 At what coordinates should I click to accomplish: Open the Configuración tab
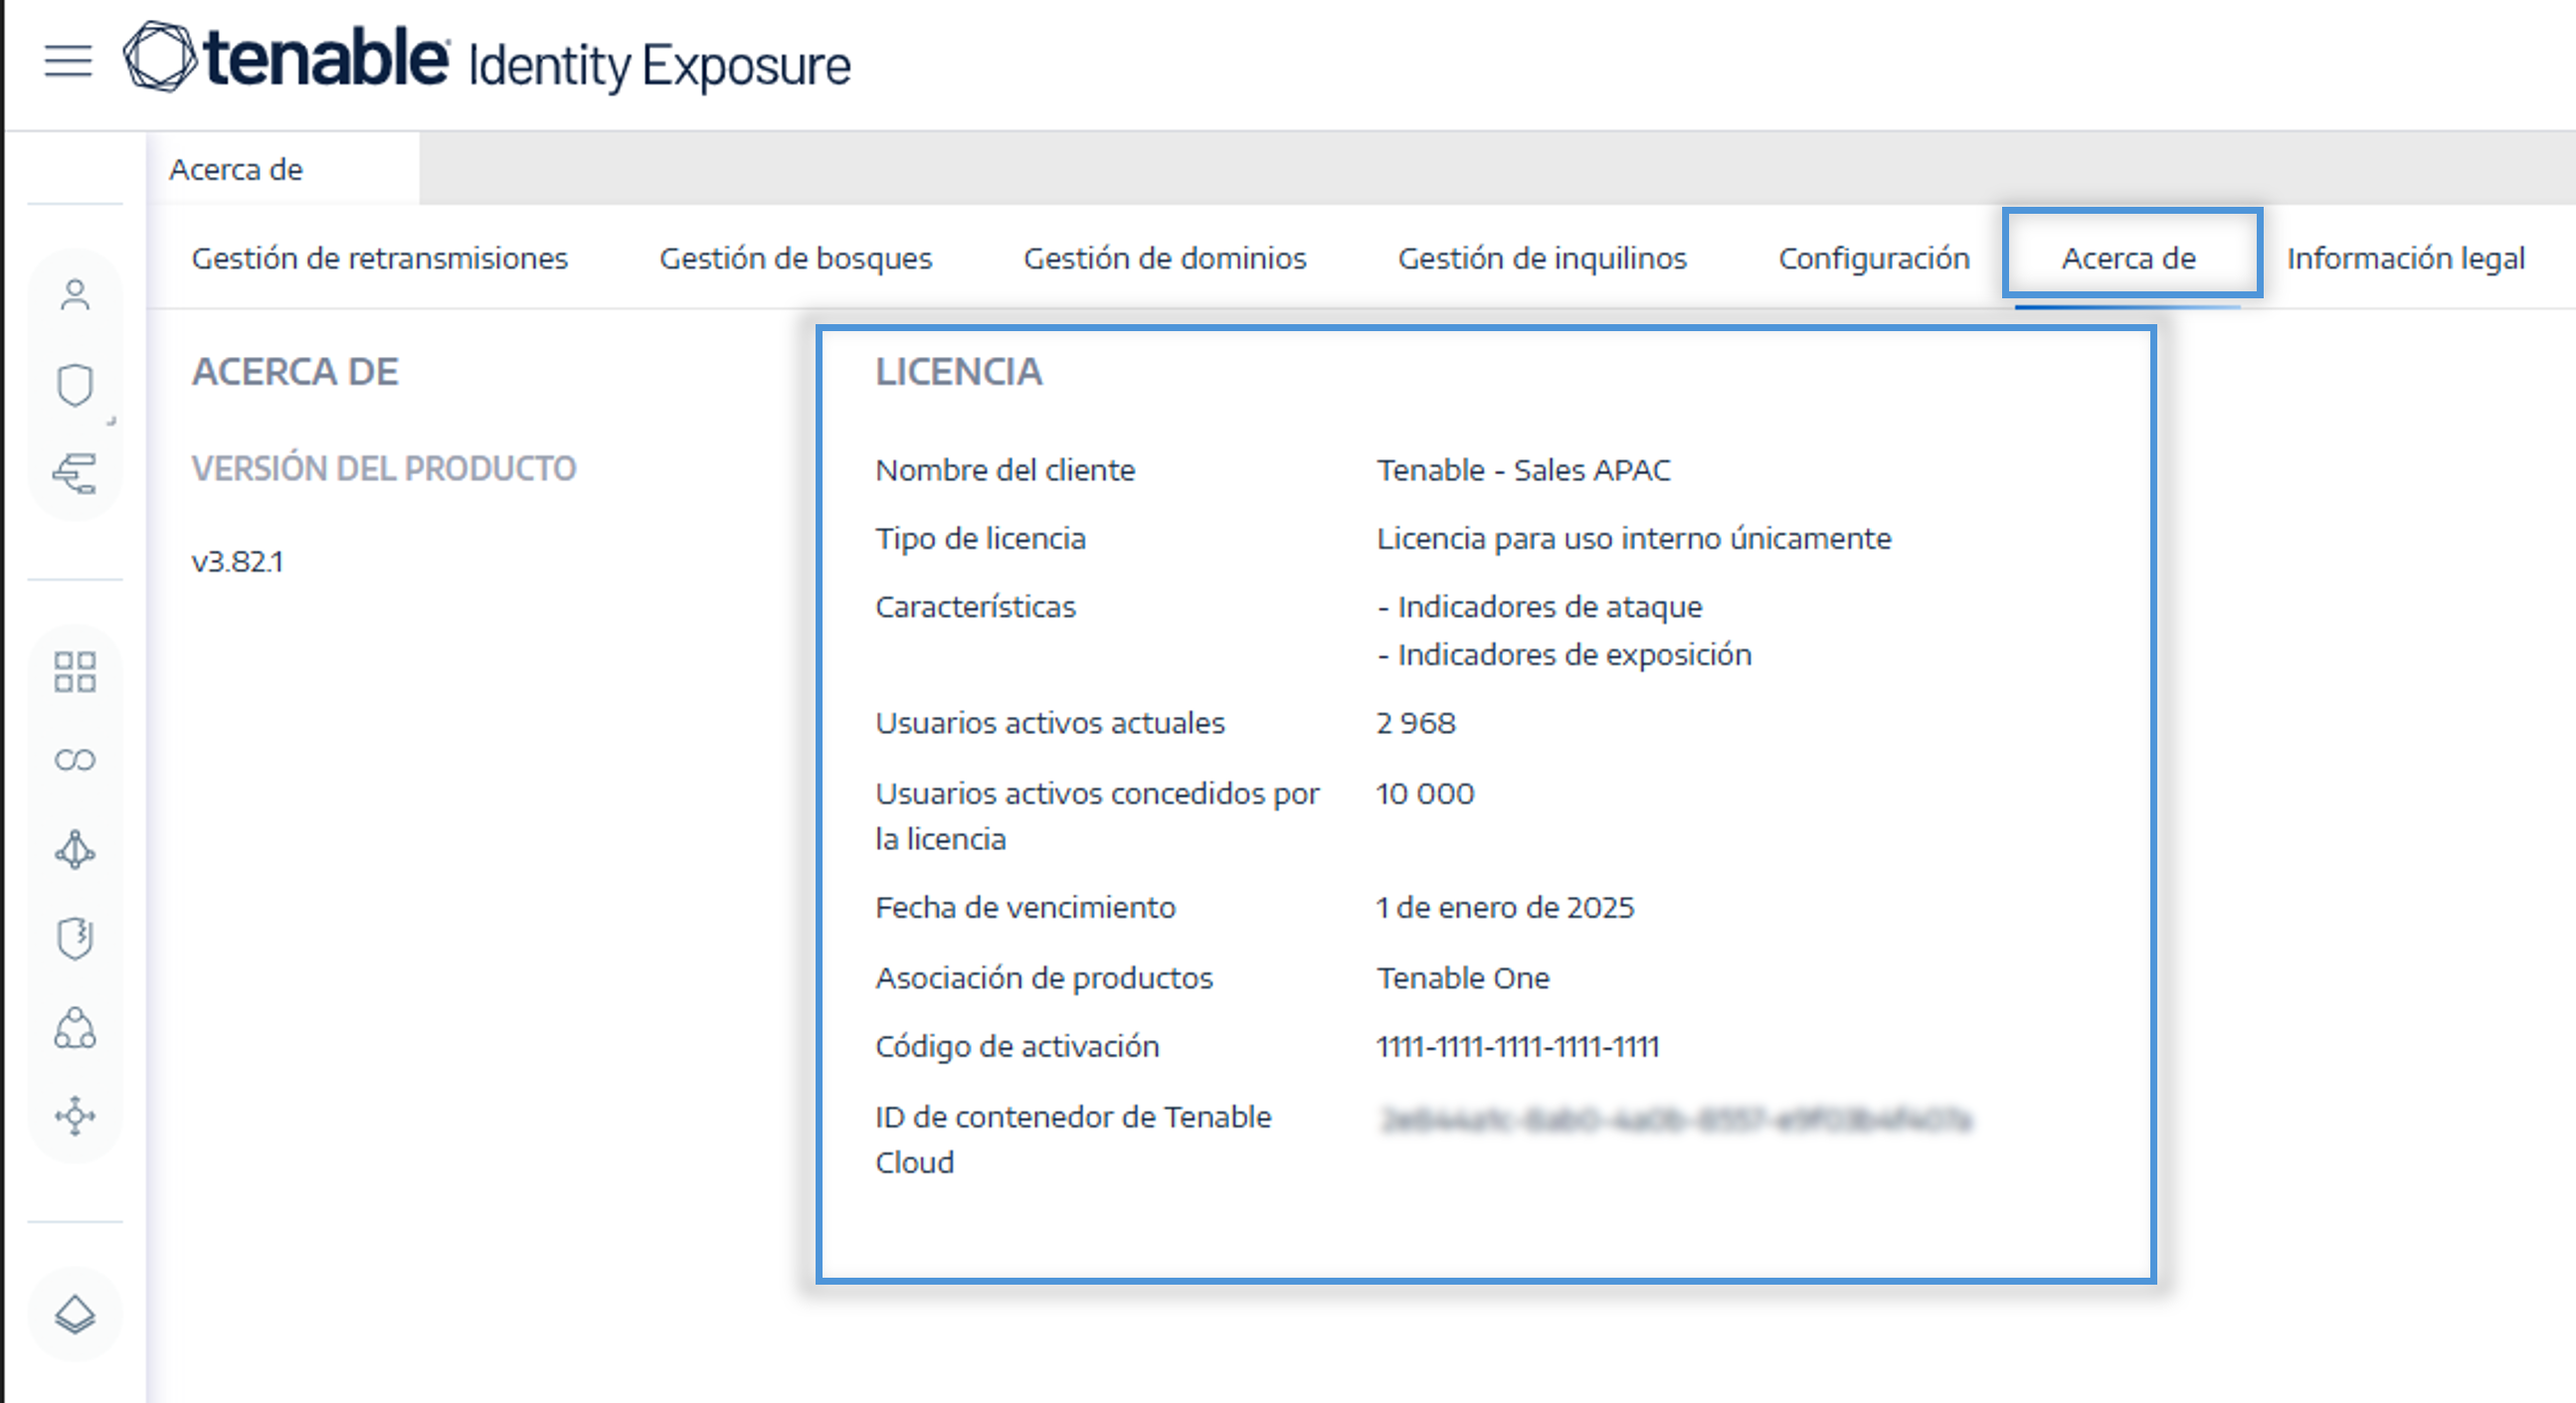click(x=1874, y=258)
